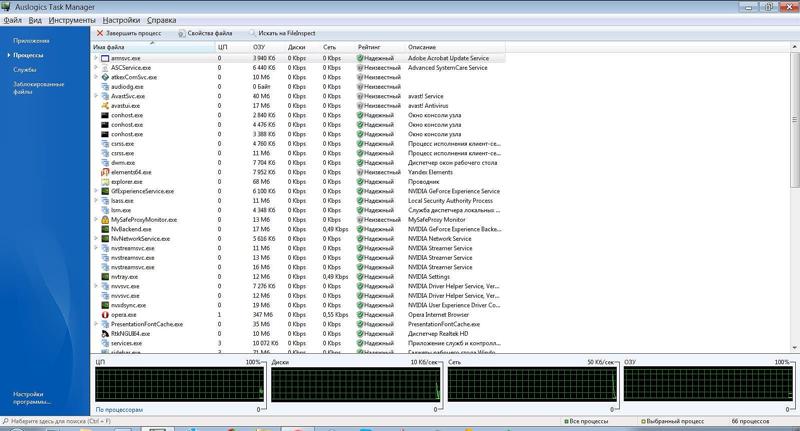
Task: Sort by the Рейтинг column header
Action: tap(380, 47)
